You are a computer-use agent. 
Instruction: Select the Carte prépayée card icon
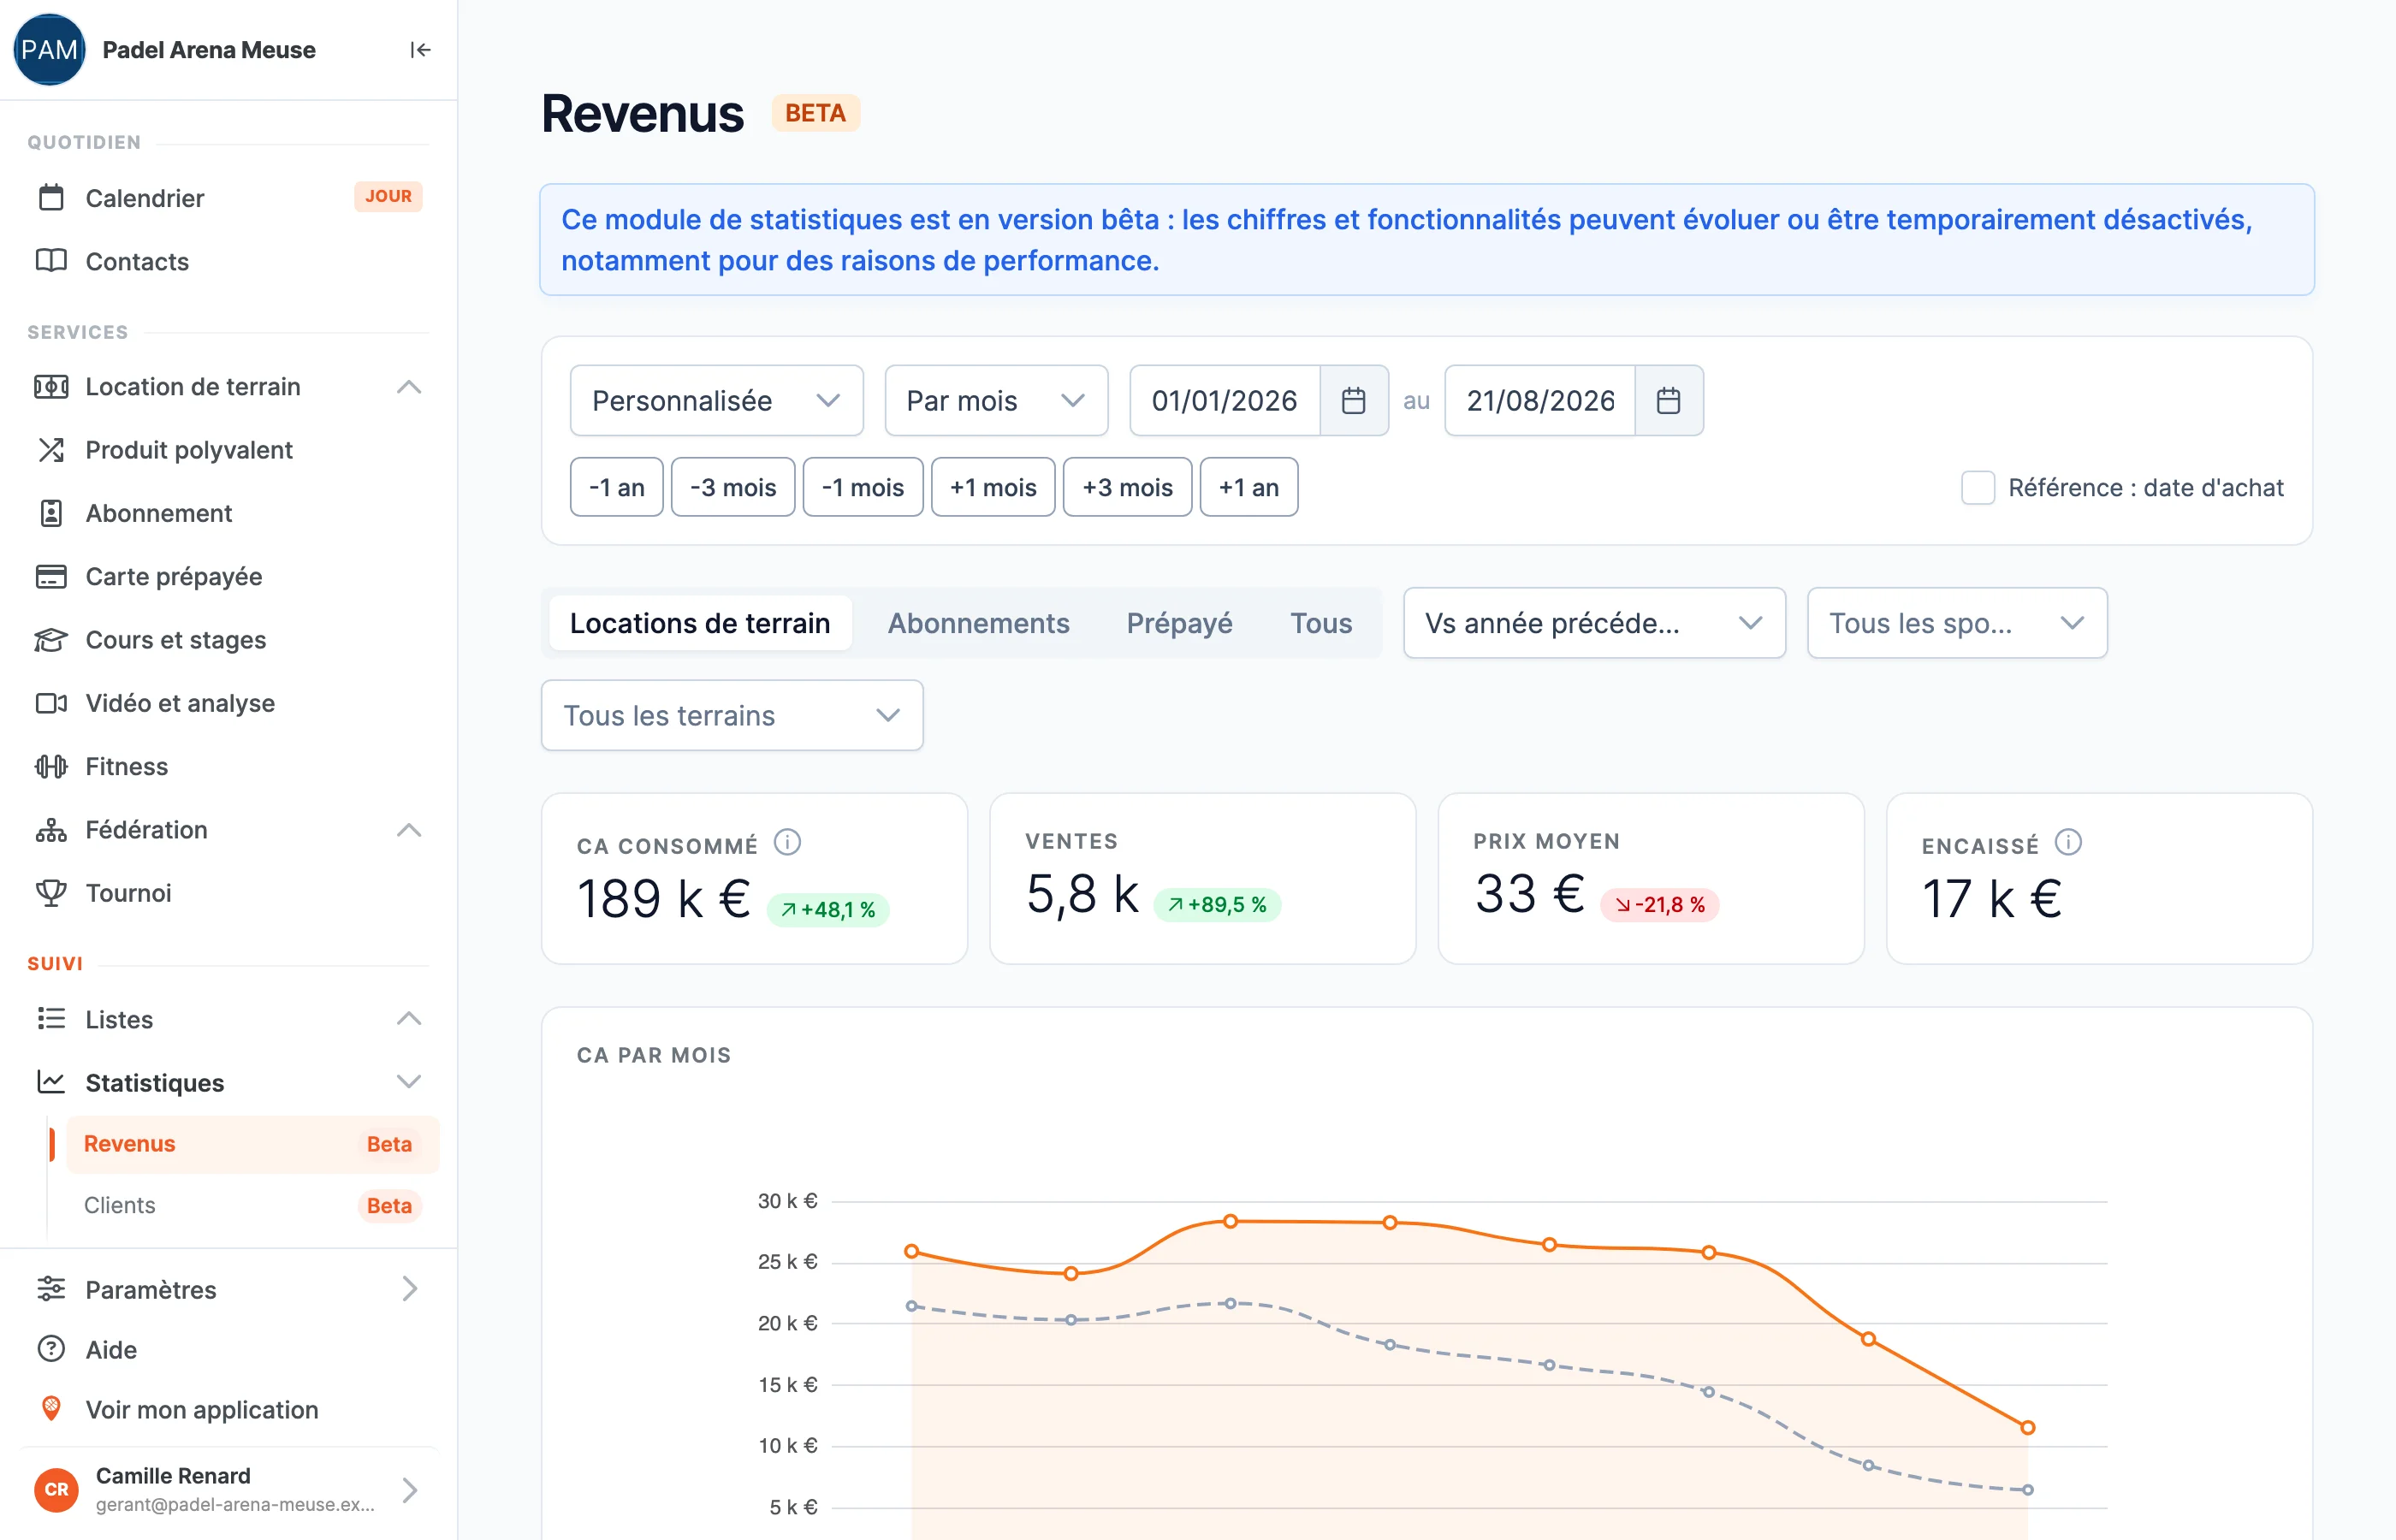click(51, 576)
